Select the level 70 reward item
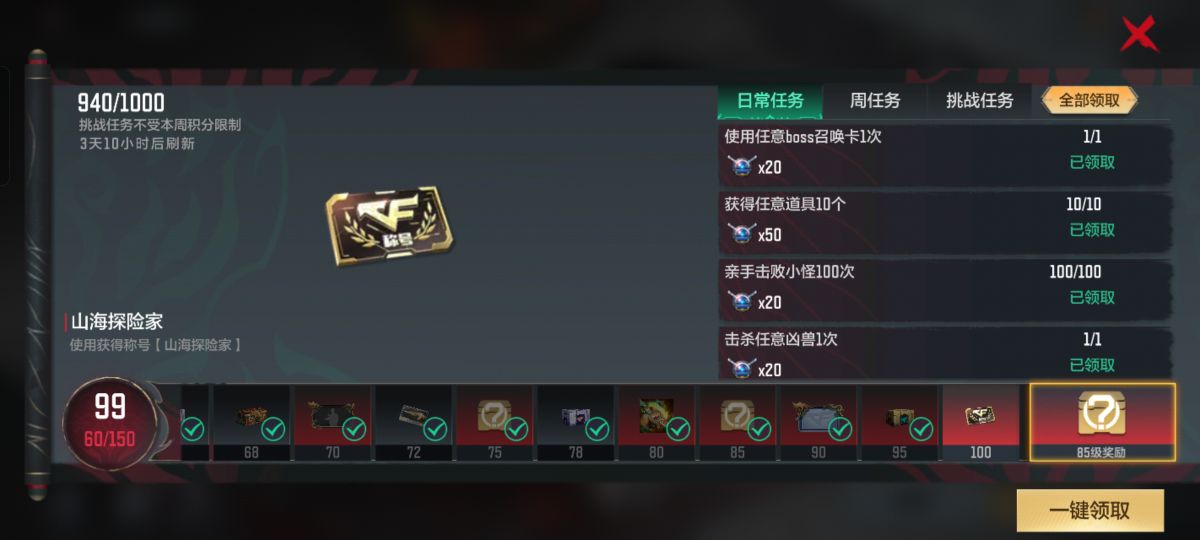 pos(332,424)
